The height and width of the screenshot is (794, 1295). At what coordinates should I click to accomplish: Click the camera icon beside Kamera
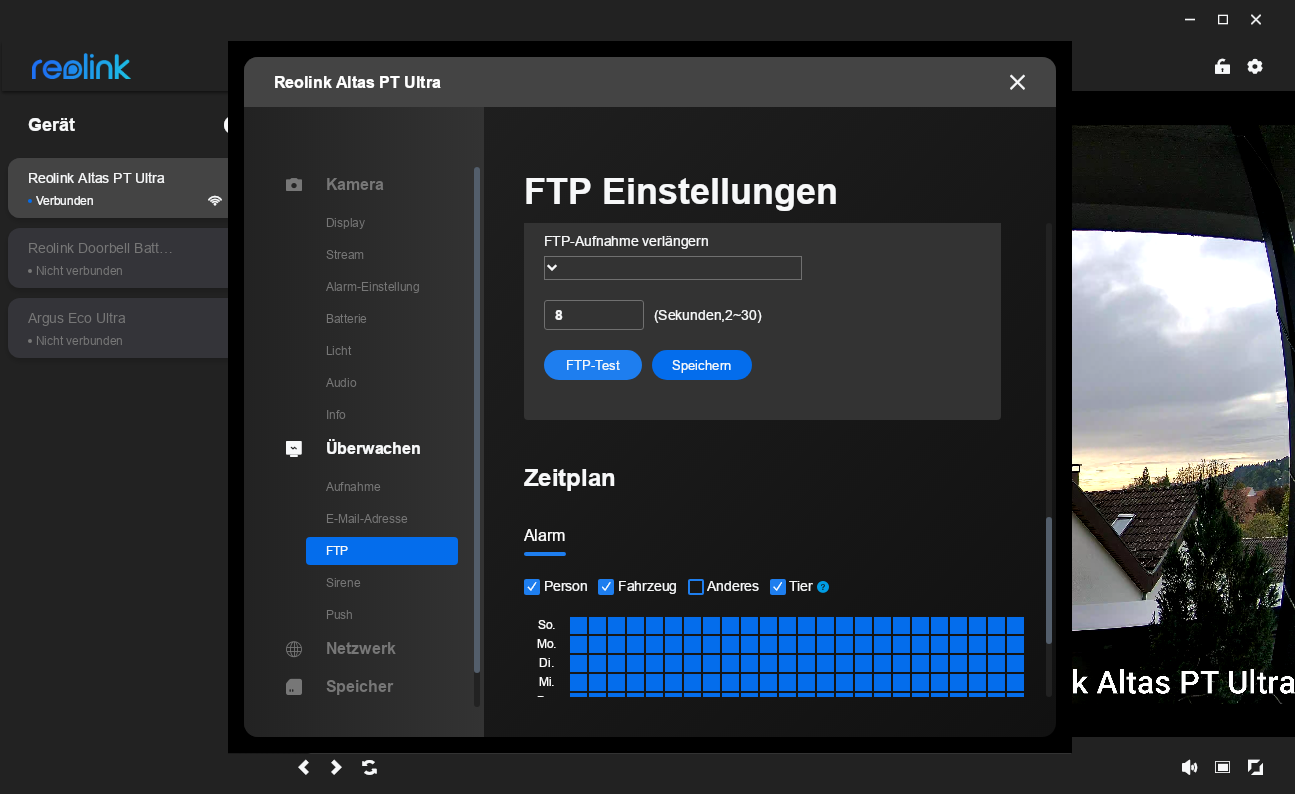(294, 185)
